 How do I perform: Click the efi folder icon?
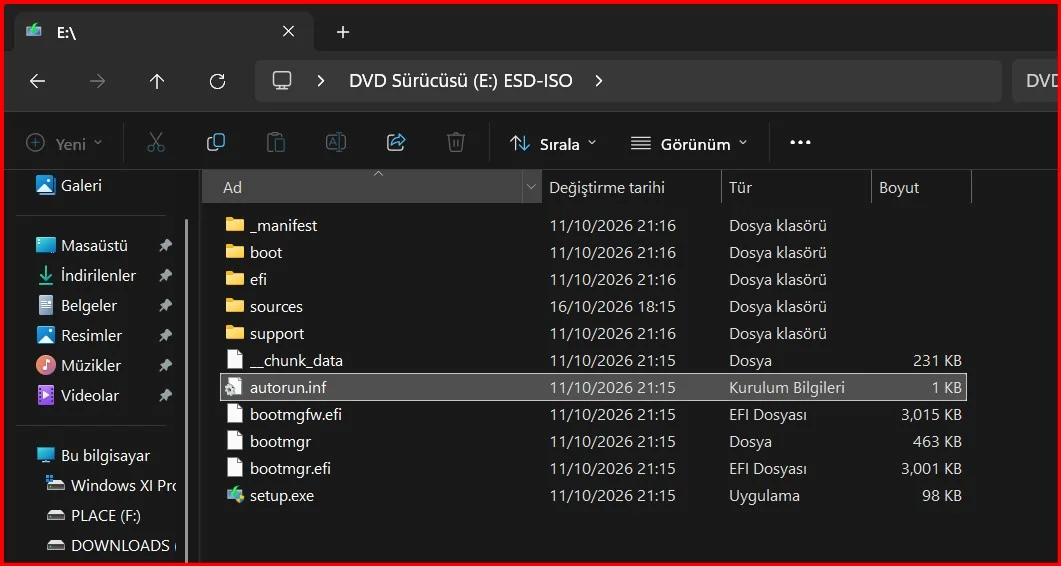235,279
